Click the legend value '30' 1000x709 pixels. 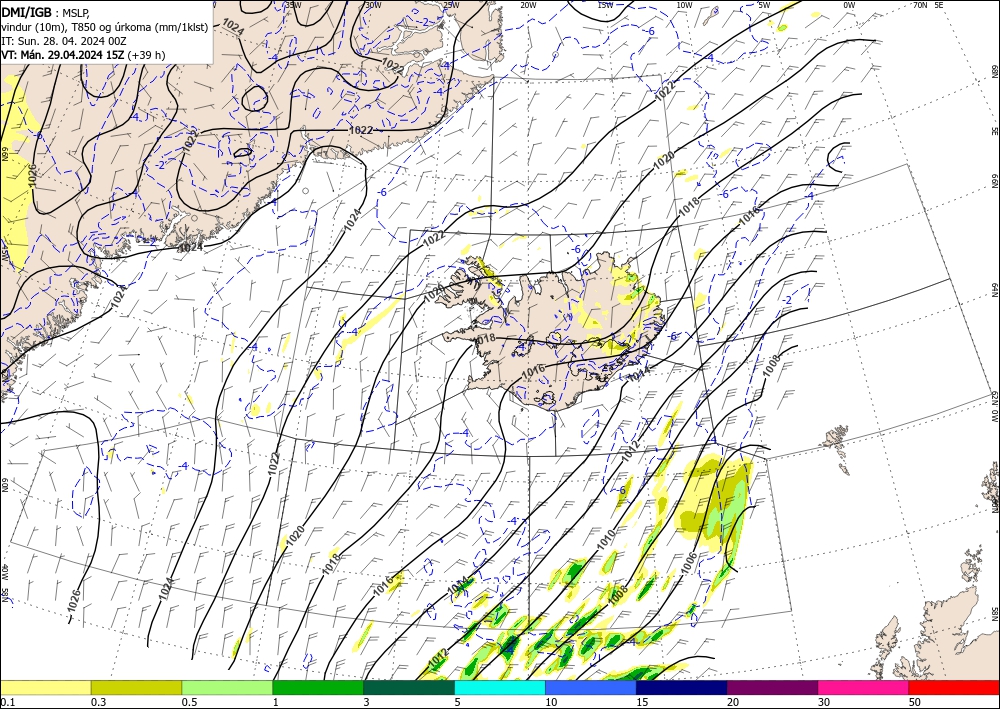(824, 702)
